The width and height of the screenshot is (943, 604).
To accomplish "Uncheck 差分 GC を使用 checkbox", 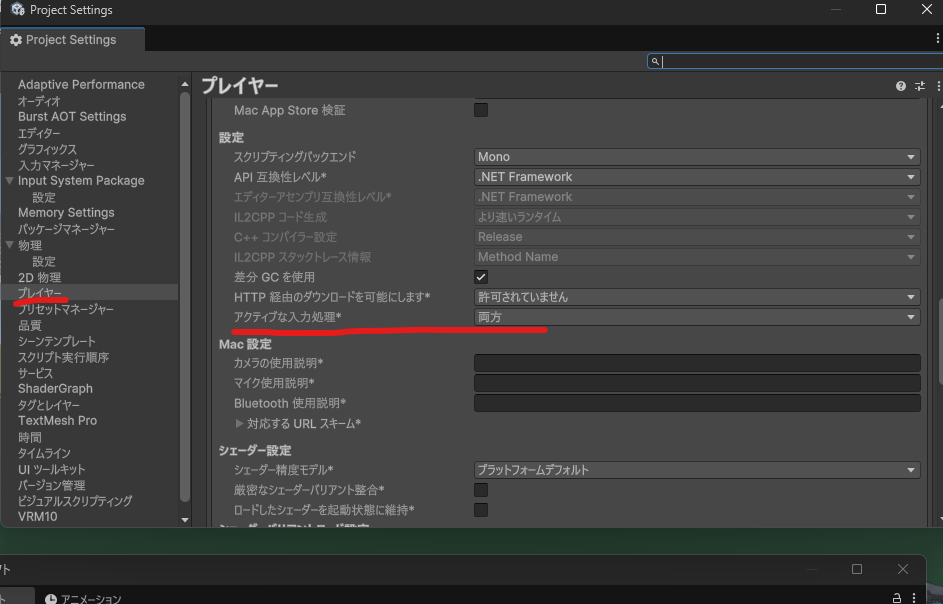I will coord(481,277).
